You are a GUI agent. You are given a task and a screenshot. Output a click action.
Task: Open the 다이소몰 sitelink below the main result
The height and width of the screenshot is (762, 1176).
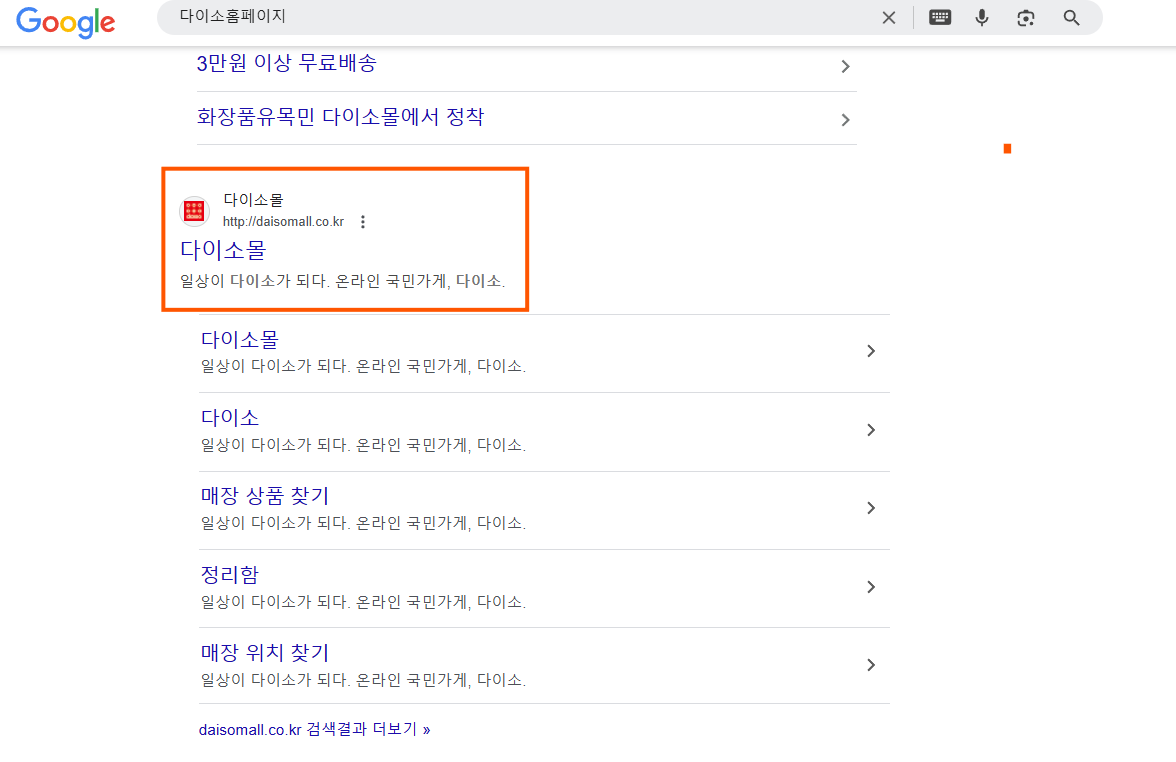(x=240, y=340)
